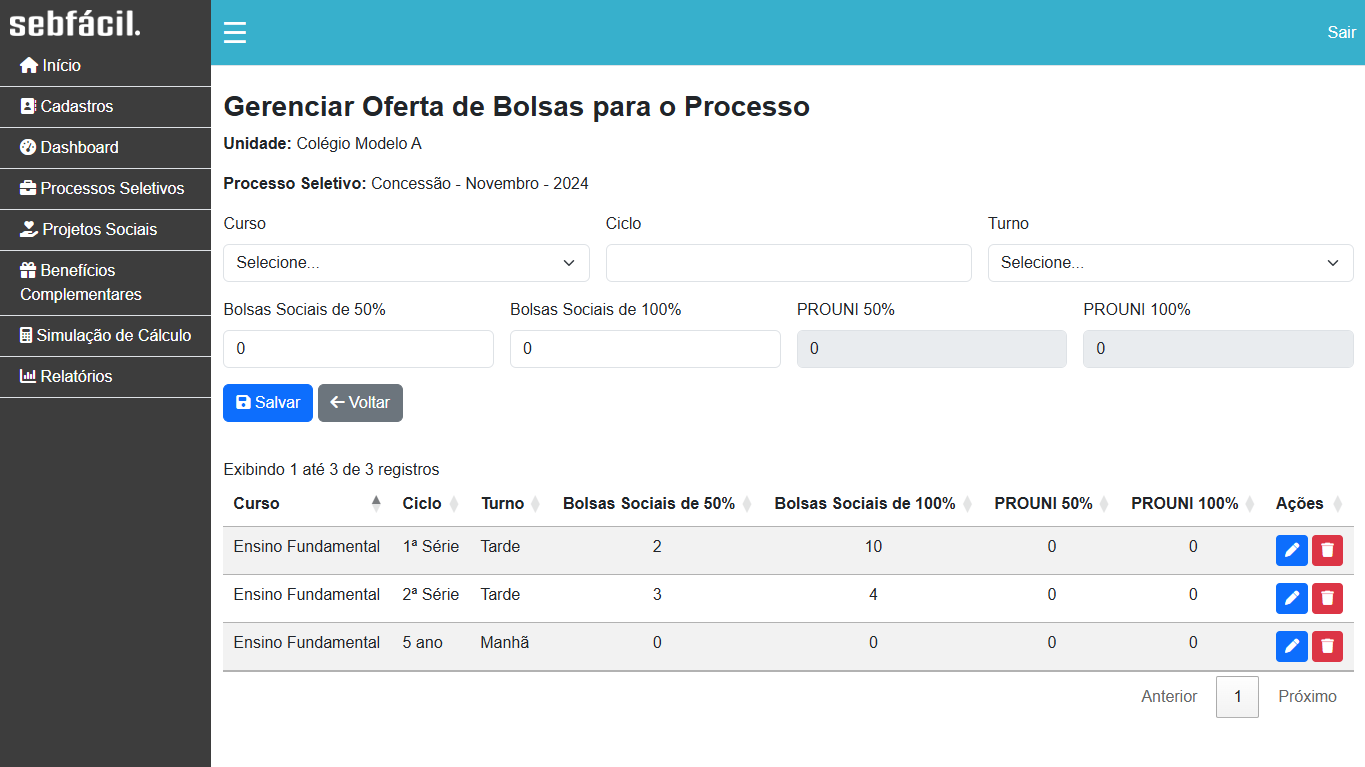
Task: Delete the 2ª Série row with trash icon
Action: (1327, 598)
